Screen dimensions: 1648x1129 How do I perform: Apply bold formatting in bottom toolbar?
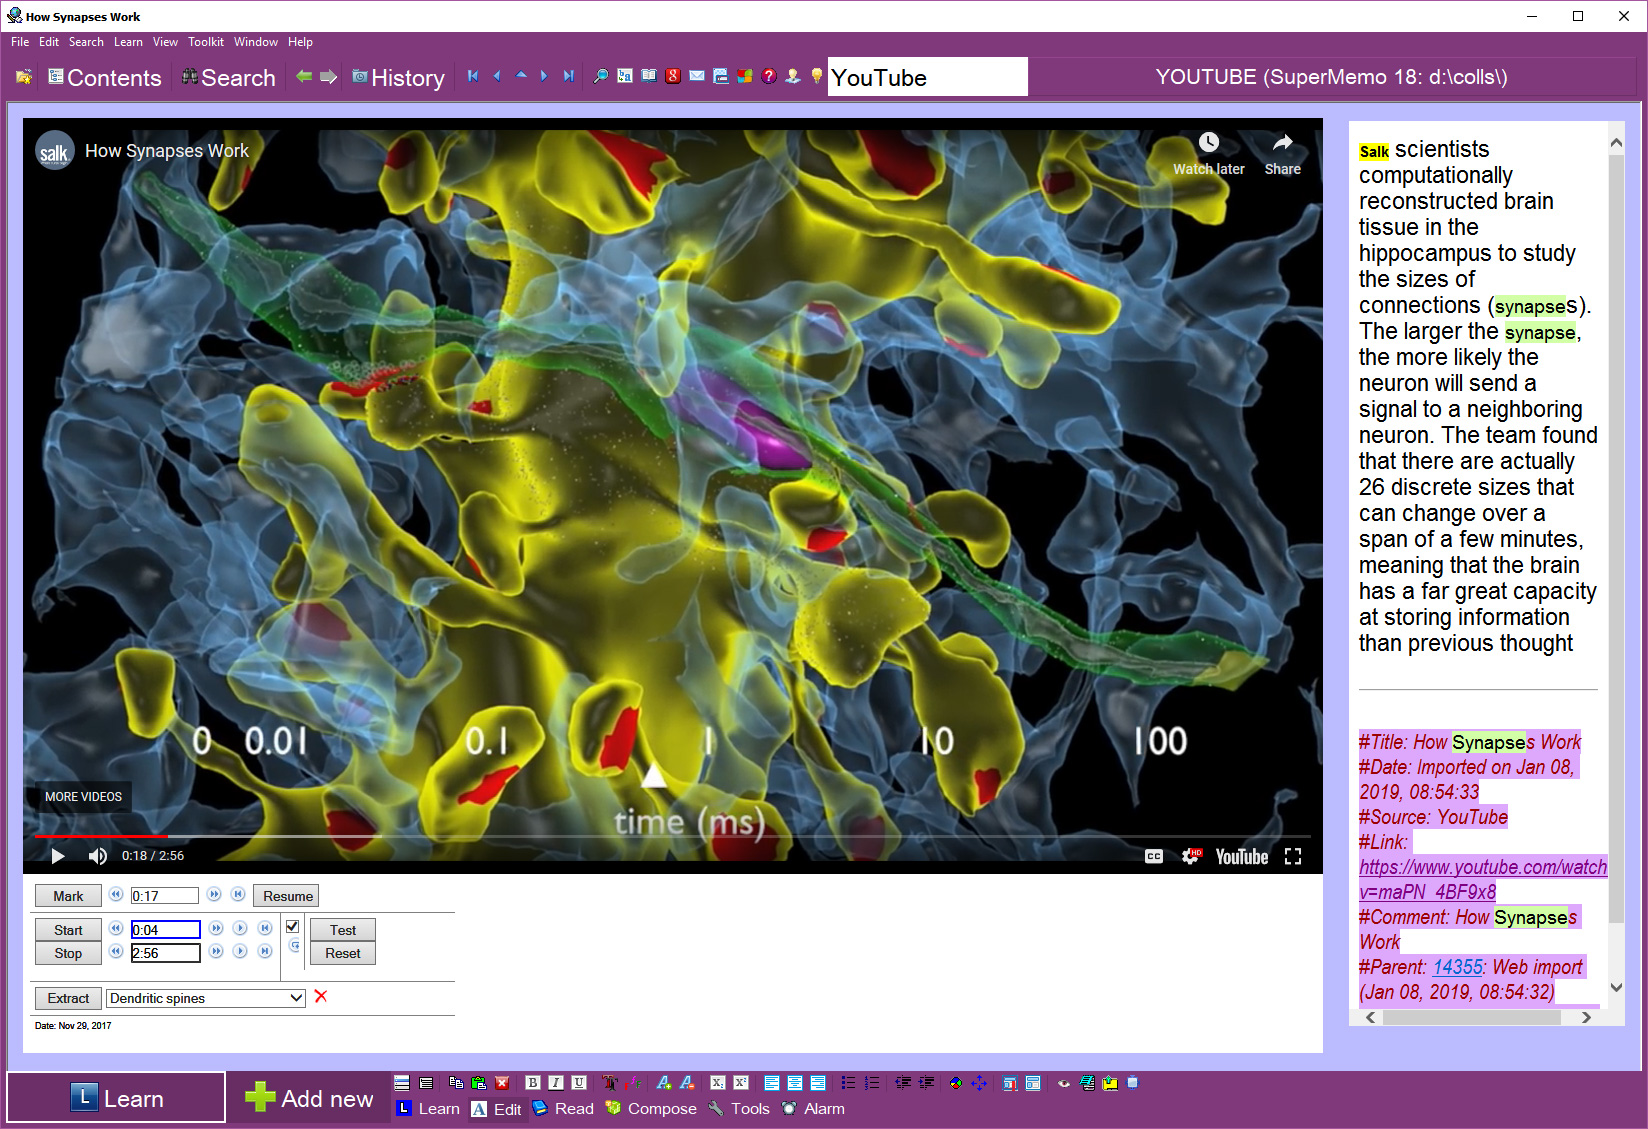(x=532, y=1083)
